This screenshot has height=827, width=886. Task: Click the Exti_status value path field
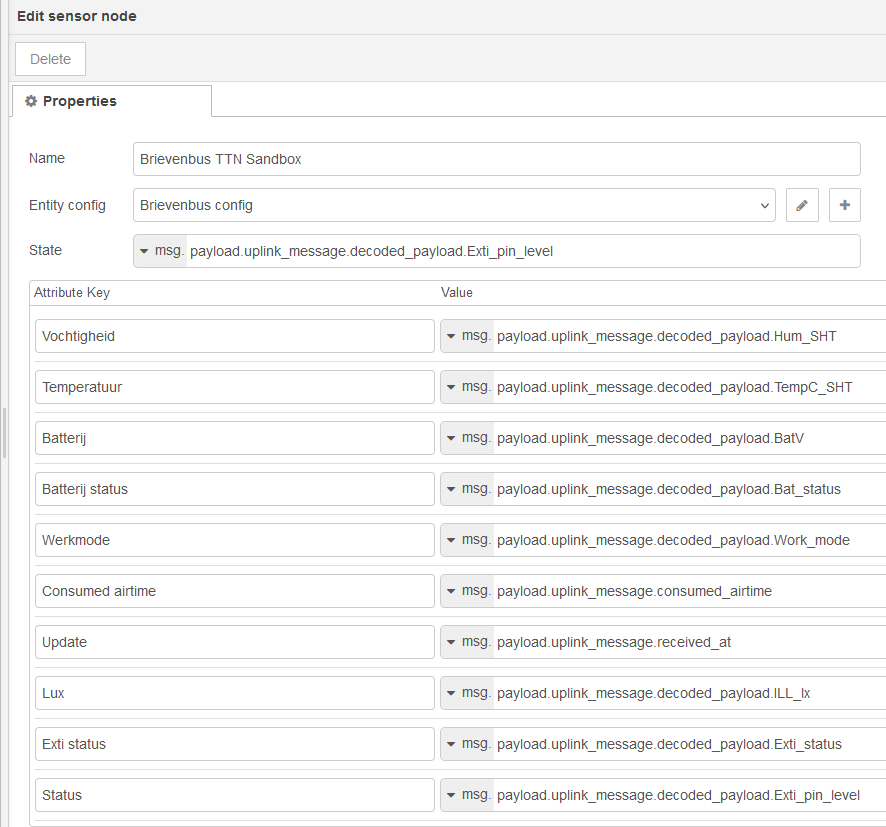[x=690, y=744]
